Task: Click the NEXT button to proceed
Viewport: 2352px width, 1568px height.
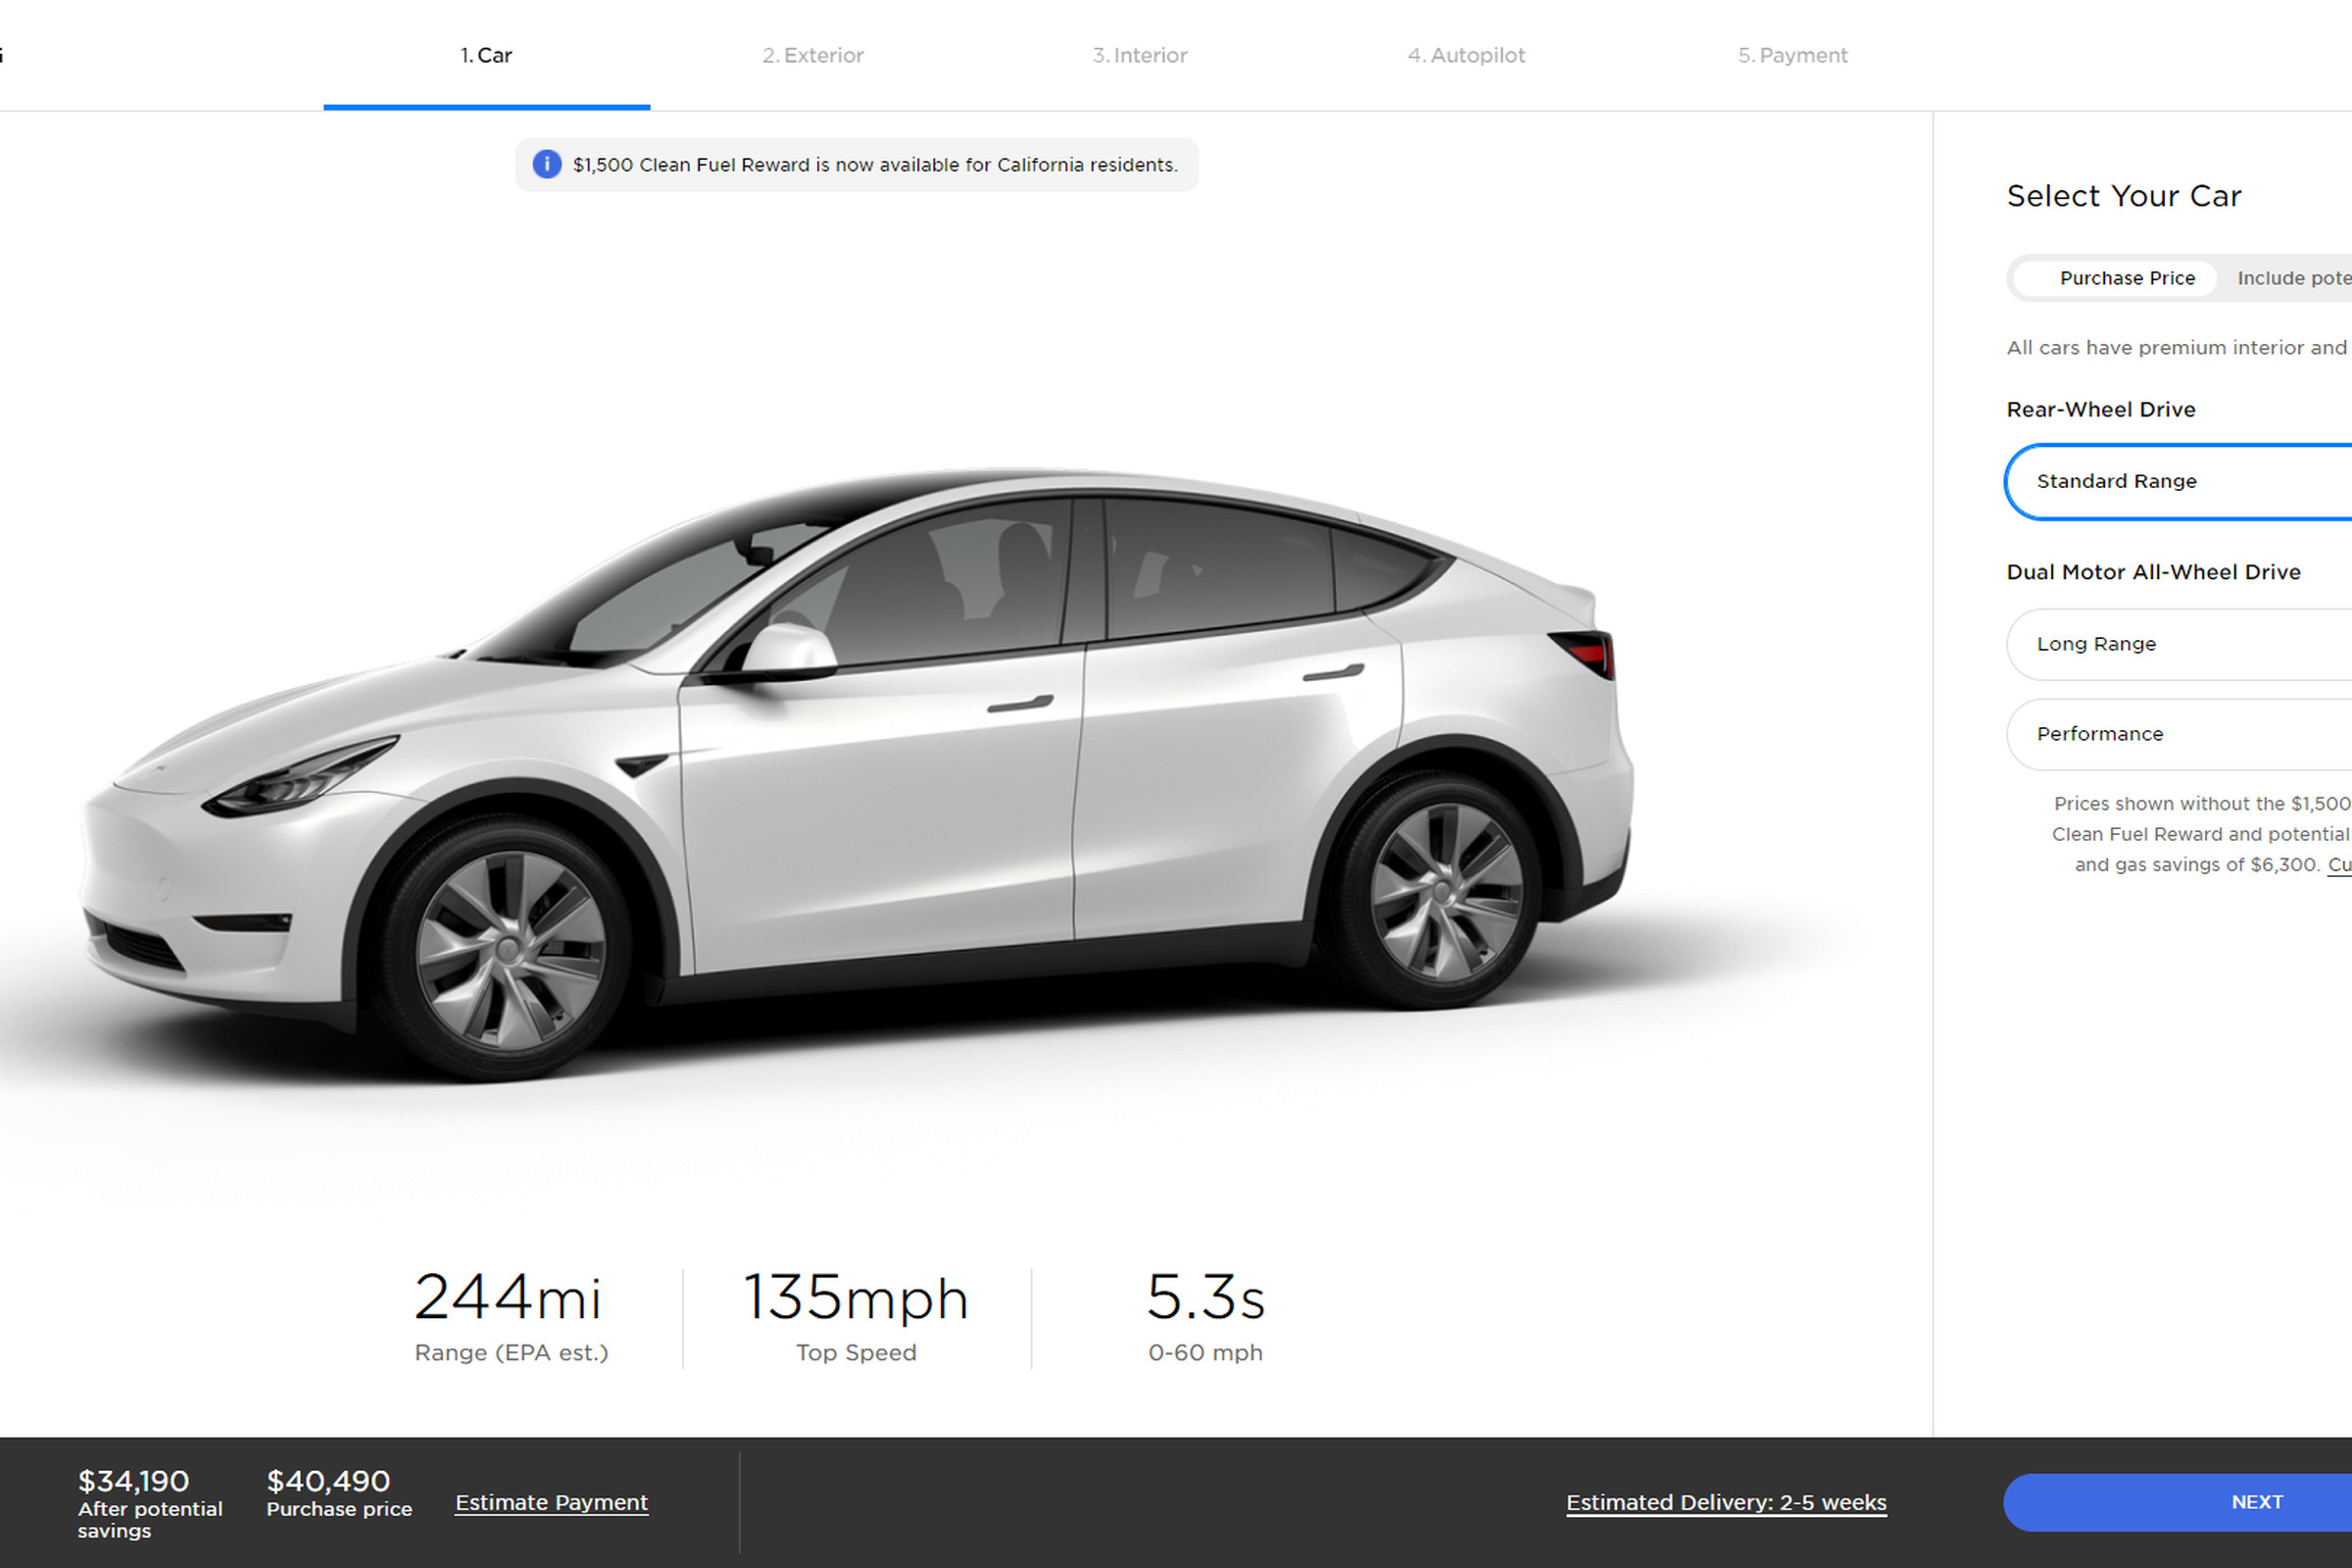Action: 2259,1499
